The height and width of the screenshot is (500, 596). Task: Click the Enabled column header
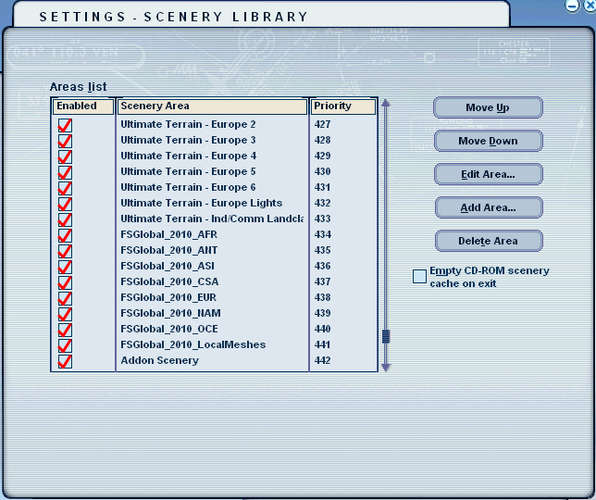click(83, 106)
